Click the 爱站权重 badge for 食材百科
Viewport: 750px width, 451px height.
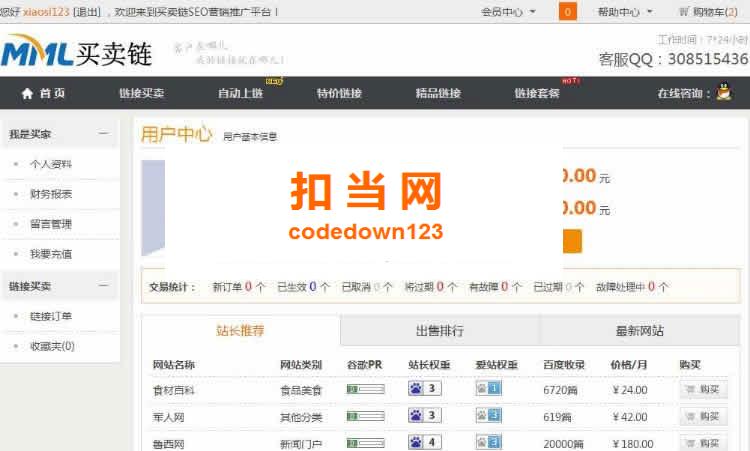[x=488, y=388]
